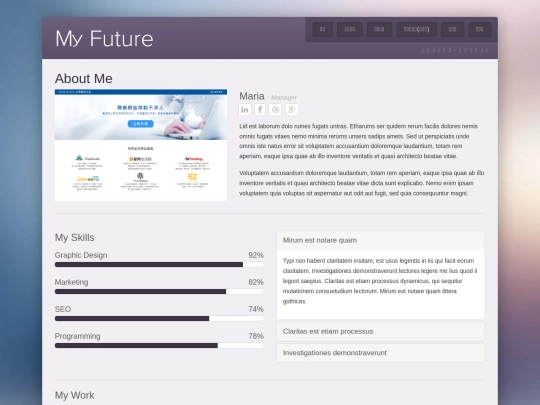540x405 pixels.
Task: Click the Graphic Design progress bar
Action: pos(159,264)
